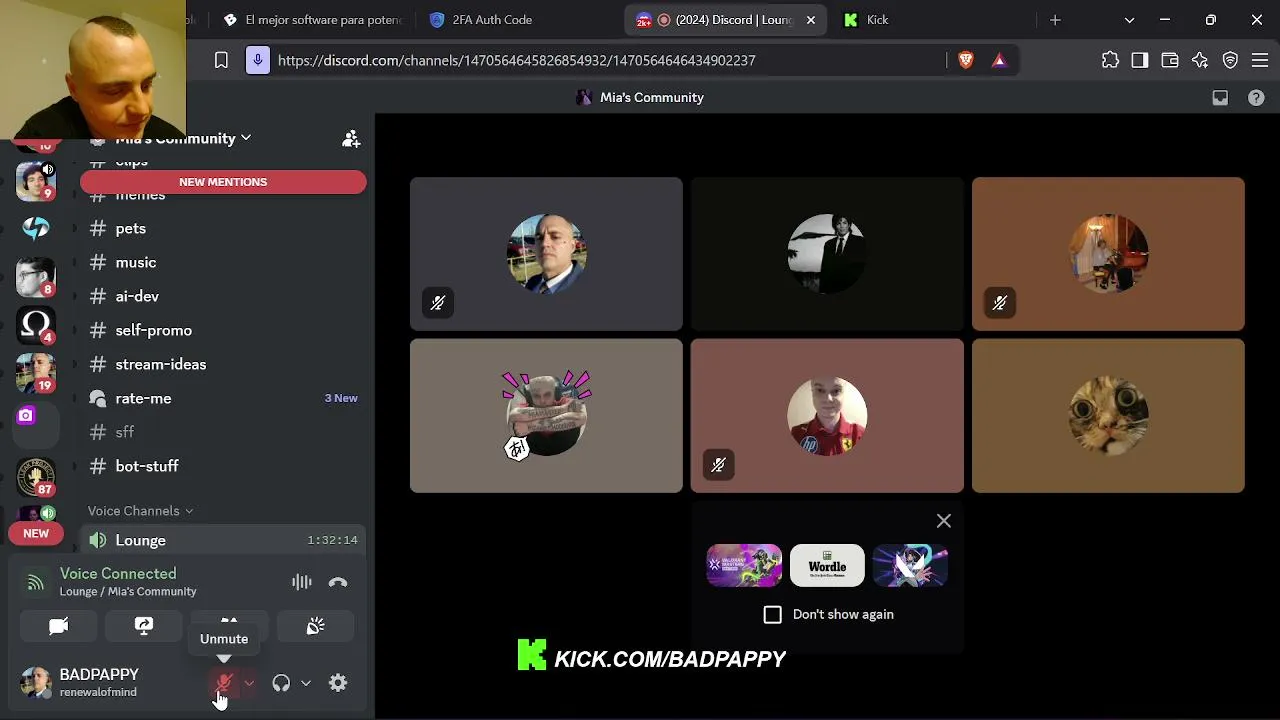The height and width of the screenshot is (720, 1280).
Task: Open the server with 87 notifications
Action: (36, 477)
